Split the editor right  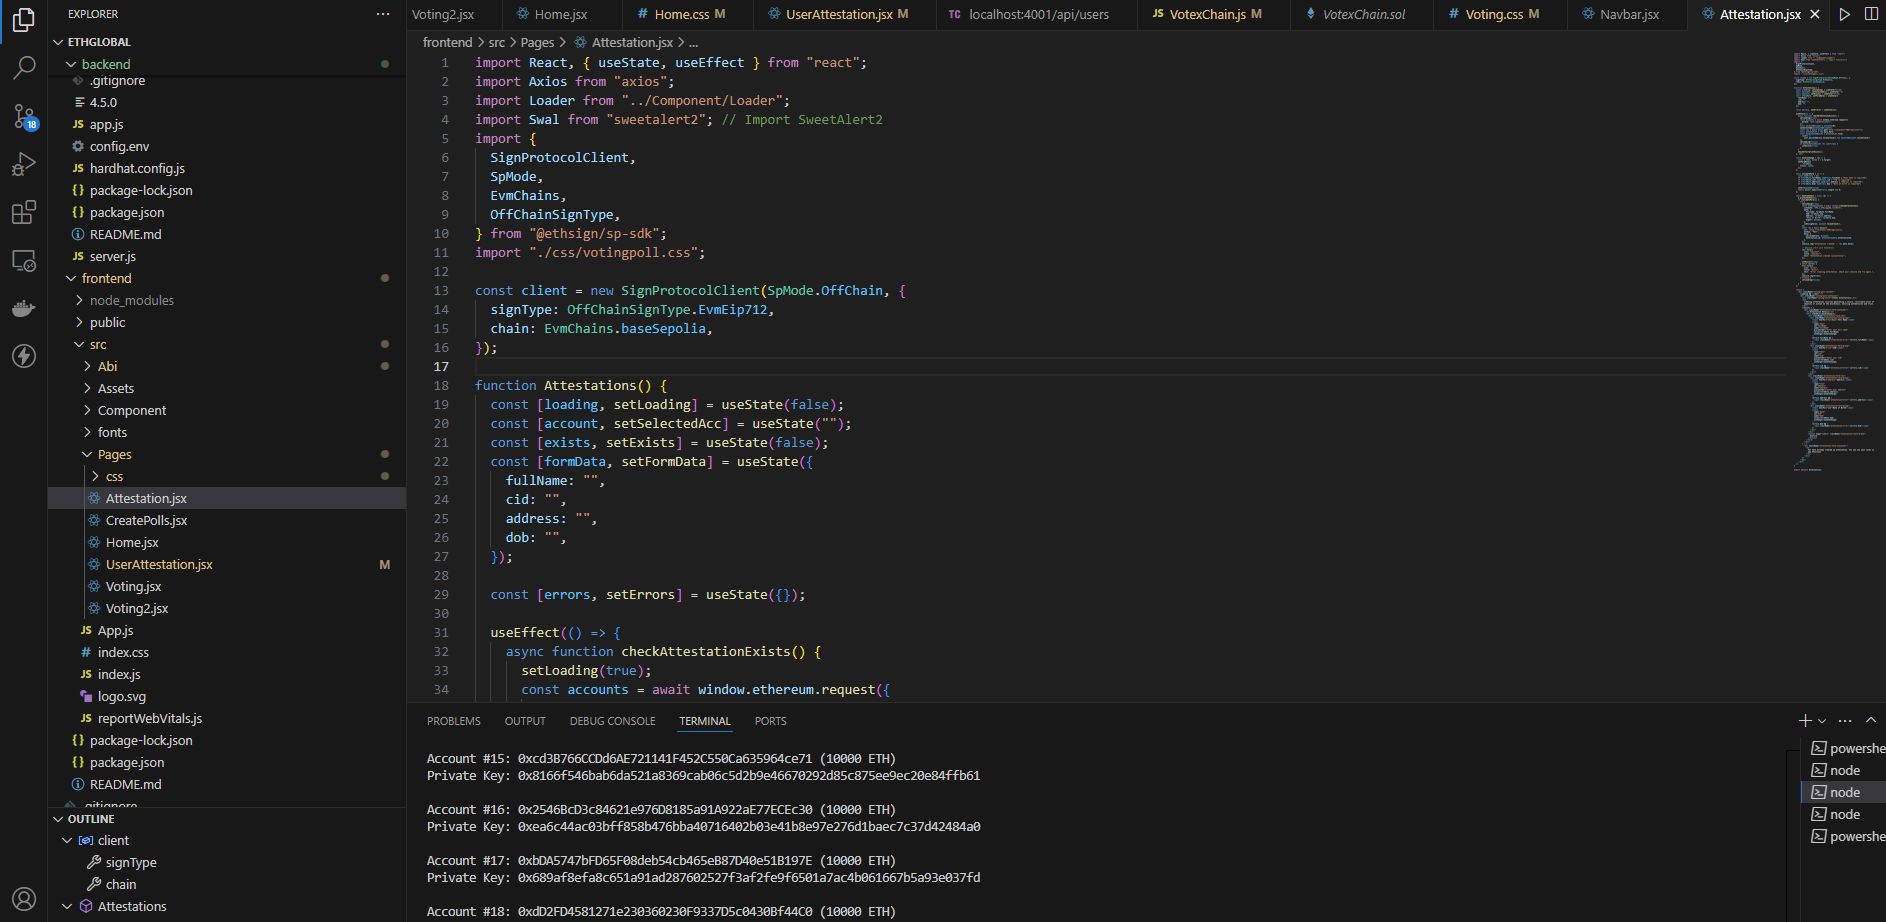[x=1871, y=14]
